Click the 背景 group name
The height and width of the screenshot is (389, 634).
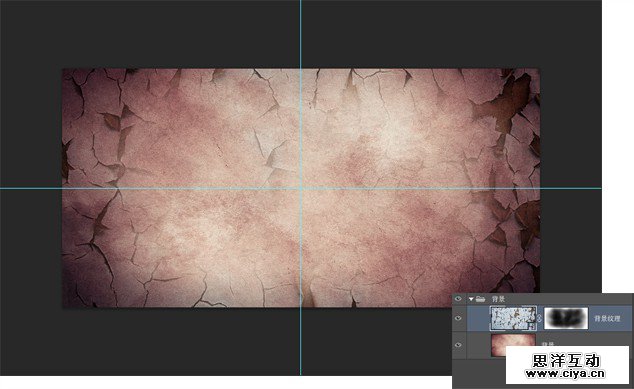498,299
